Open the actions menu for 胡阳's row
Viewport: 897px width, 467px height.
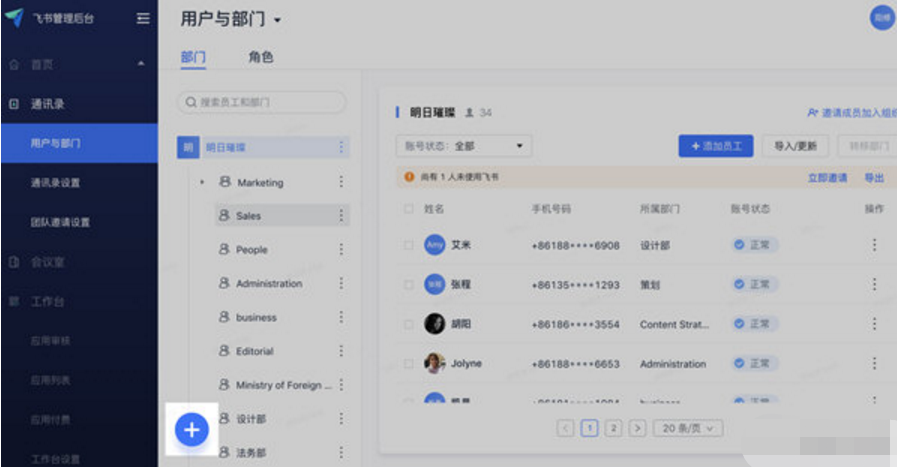click(x=874, y=324)
